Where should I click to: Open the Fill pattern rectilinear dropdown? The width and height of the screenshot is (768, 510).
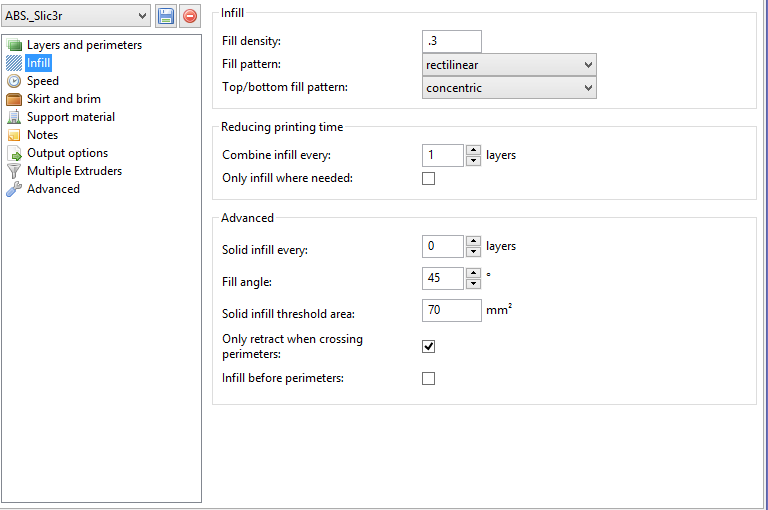point(509,65)
